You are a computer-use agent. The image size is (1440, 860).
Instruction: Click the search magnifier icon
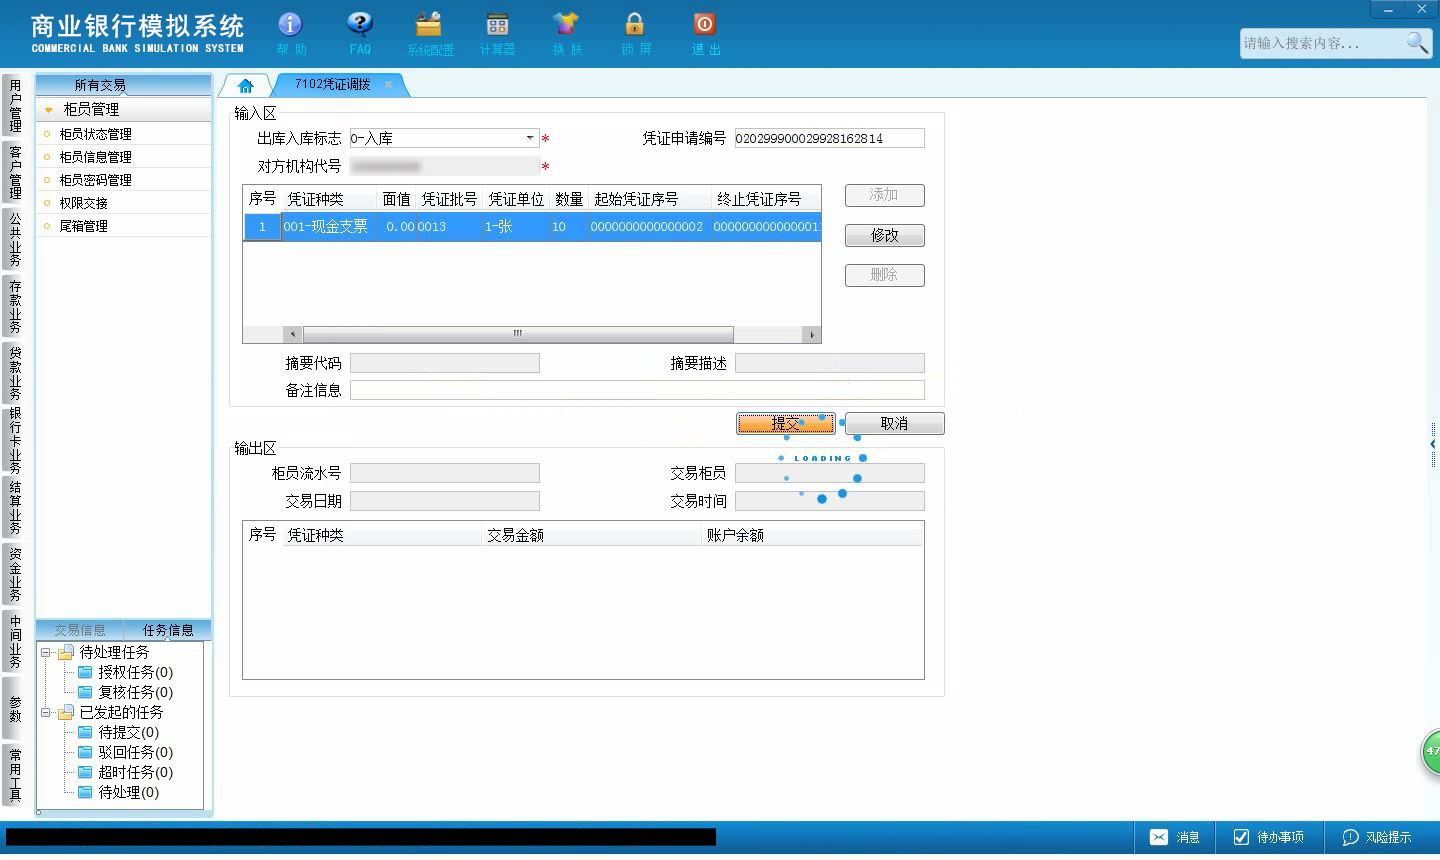(x=1417, y=42)
